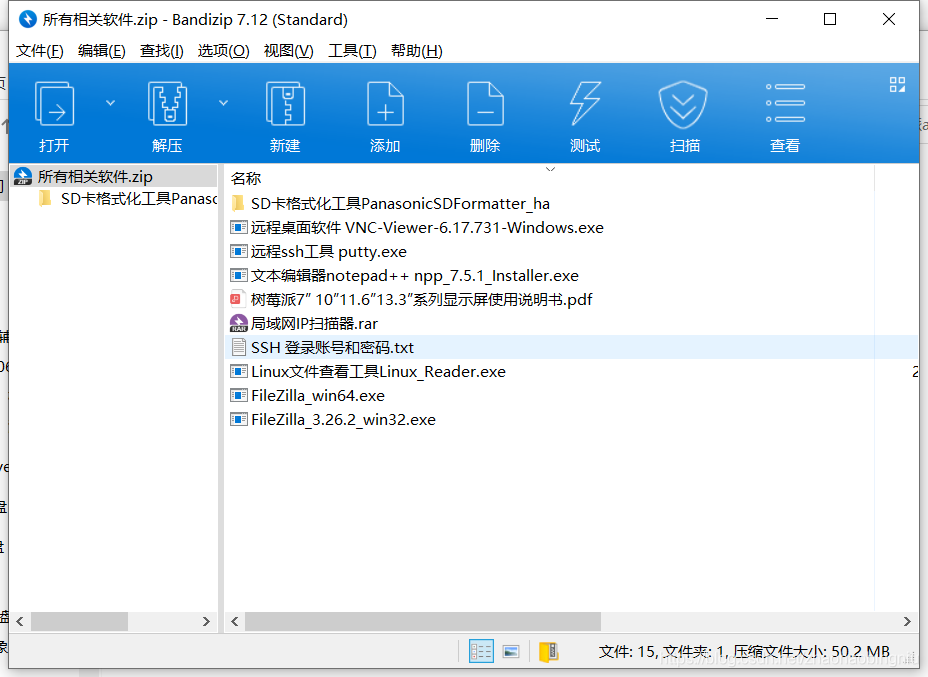
Task: Select SSH 登录账号和密码.txt file
Action: [571, 347]
